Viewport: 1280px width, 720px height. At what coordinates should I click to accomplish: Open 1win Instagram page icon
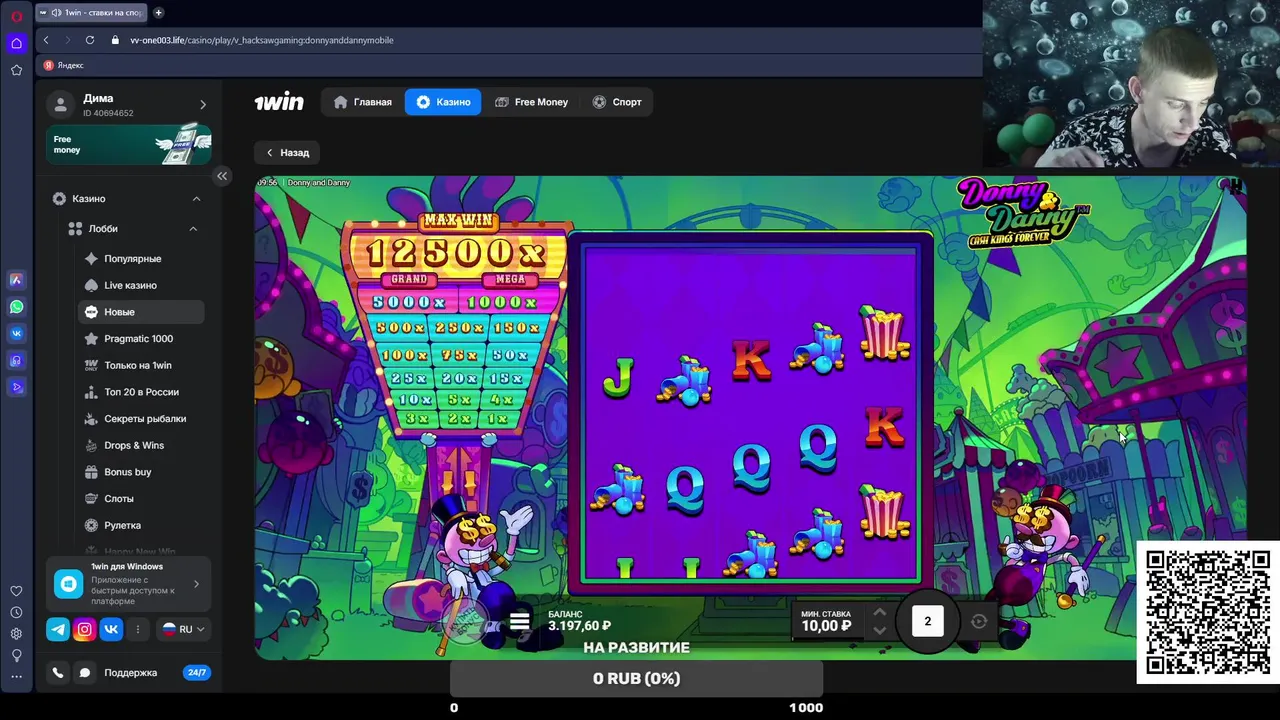84,629
